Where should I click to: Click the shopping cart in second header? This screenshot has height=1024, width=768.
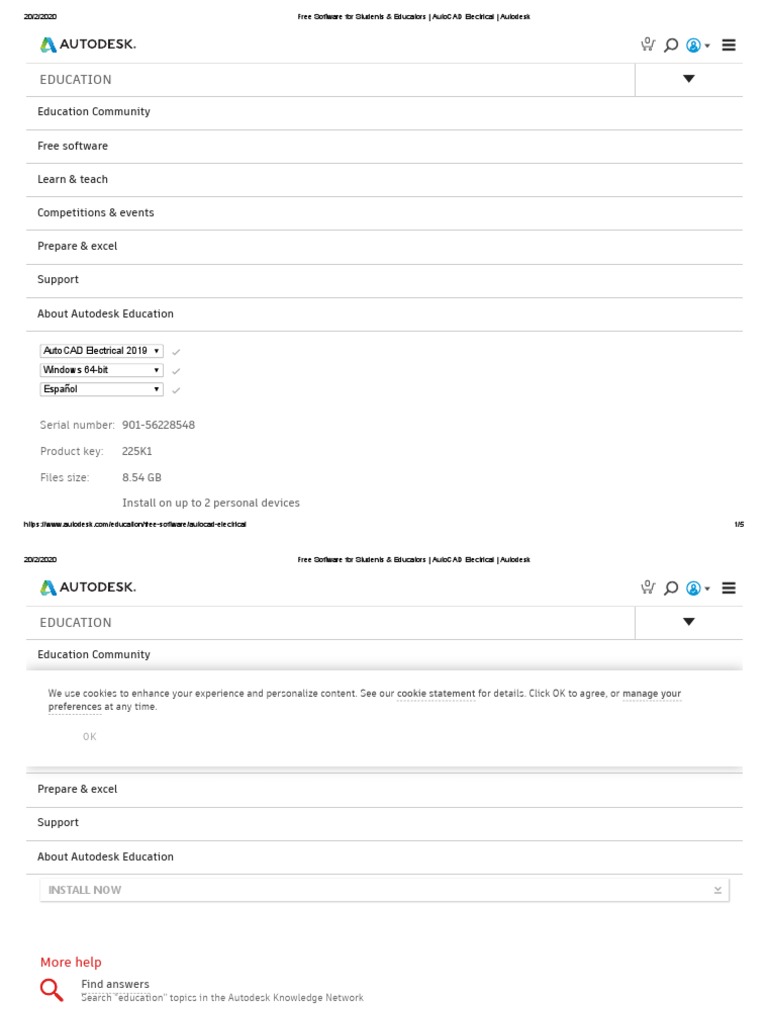648,588
